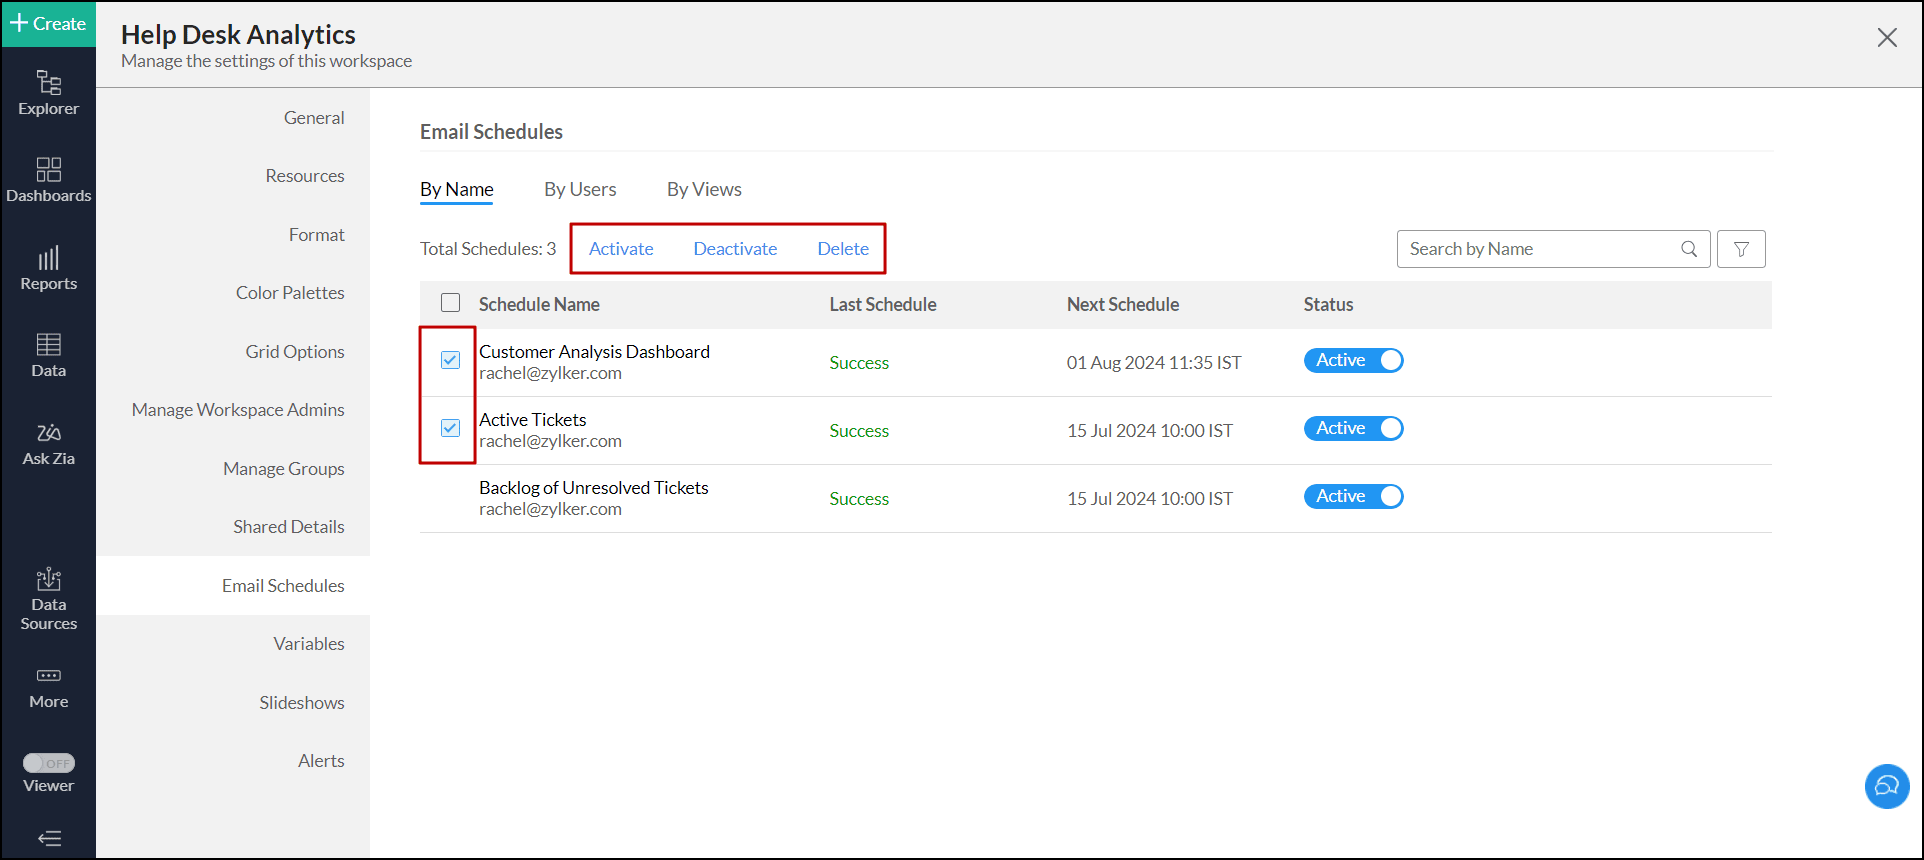Viewport: 1924px width, 860px height.
Task: Toggle the Viewer mode switch
Action: point(49,763)
